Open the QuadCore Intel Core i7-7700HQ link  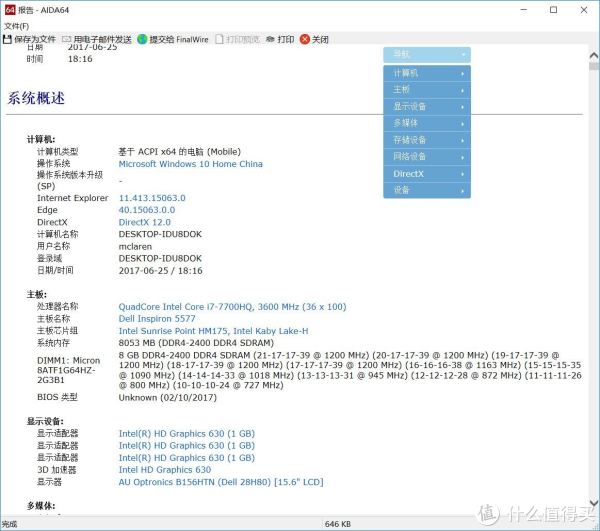coord(232,307)
